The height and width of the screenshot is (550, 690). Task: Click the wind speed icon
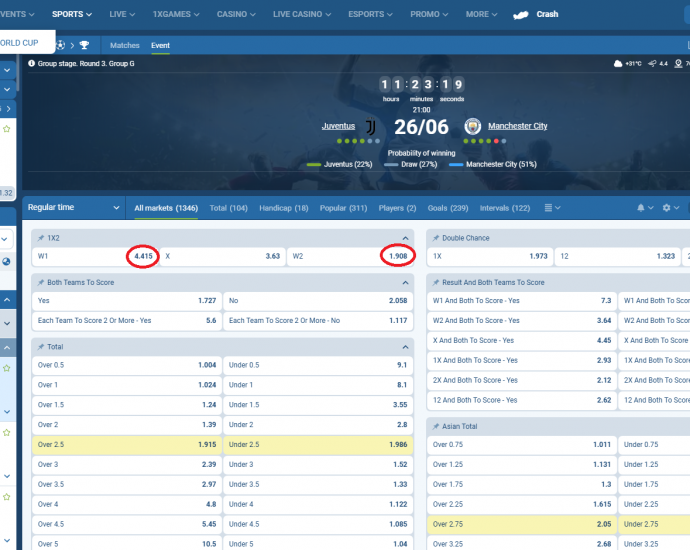pyautogui.click(x=652, y=64)
